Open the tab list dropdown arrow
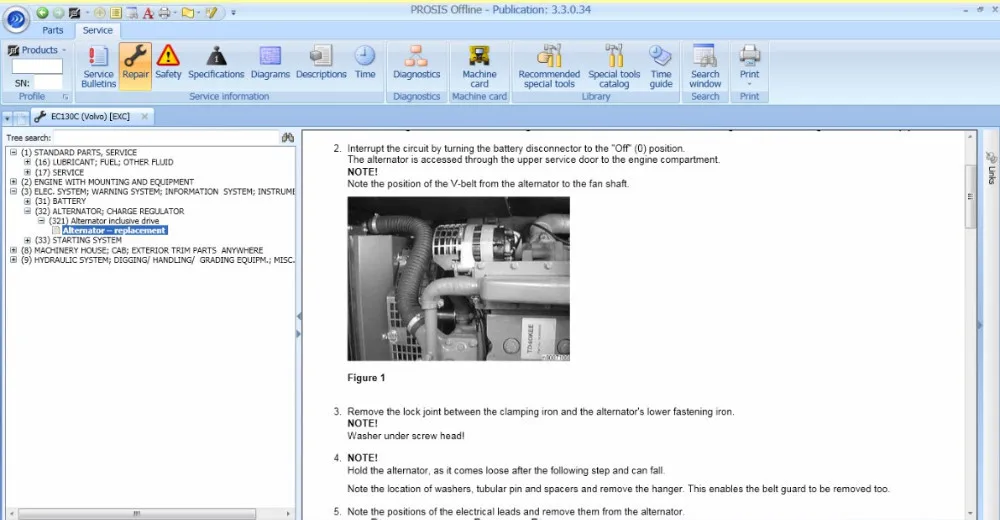The width and height of the screenshot is (1000, 520). tap(7, 118)
